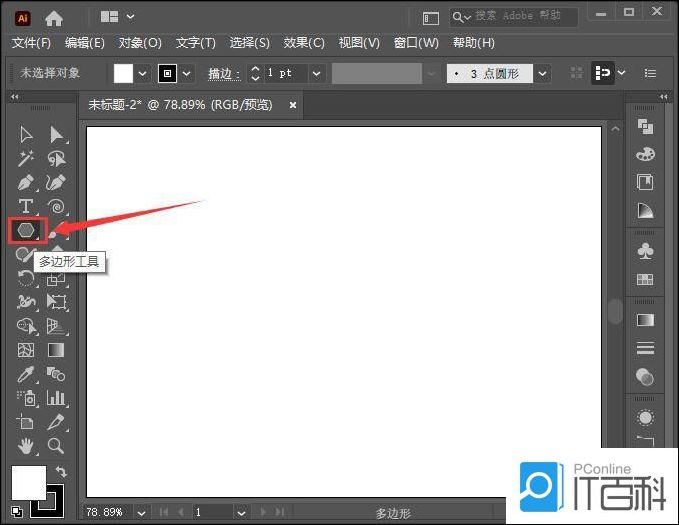Viewport: 679px width, 525px height.
Task: Collapse the left toolbar double arrows
Action: coord(15,97)
